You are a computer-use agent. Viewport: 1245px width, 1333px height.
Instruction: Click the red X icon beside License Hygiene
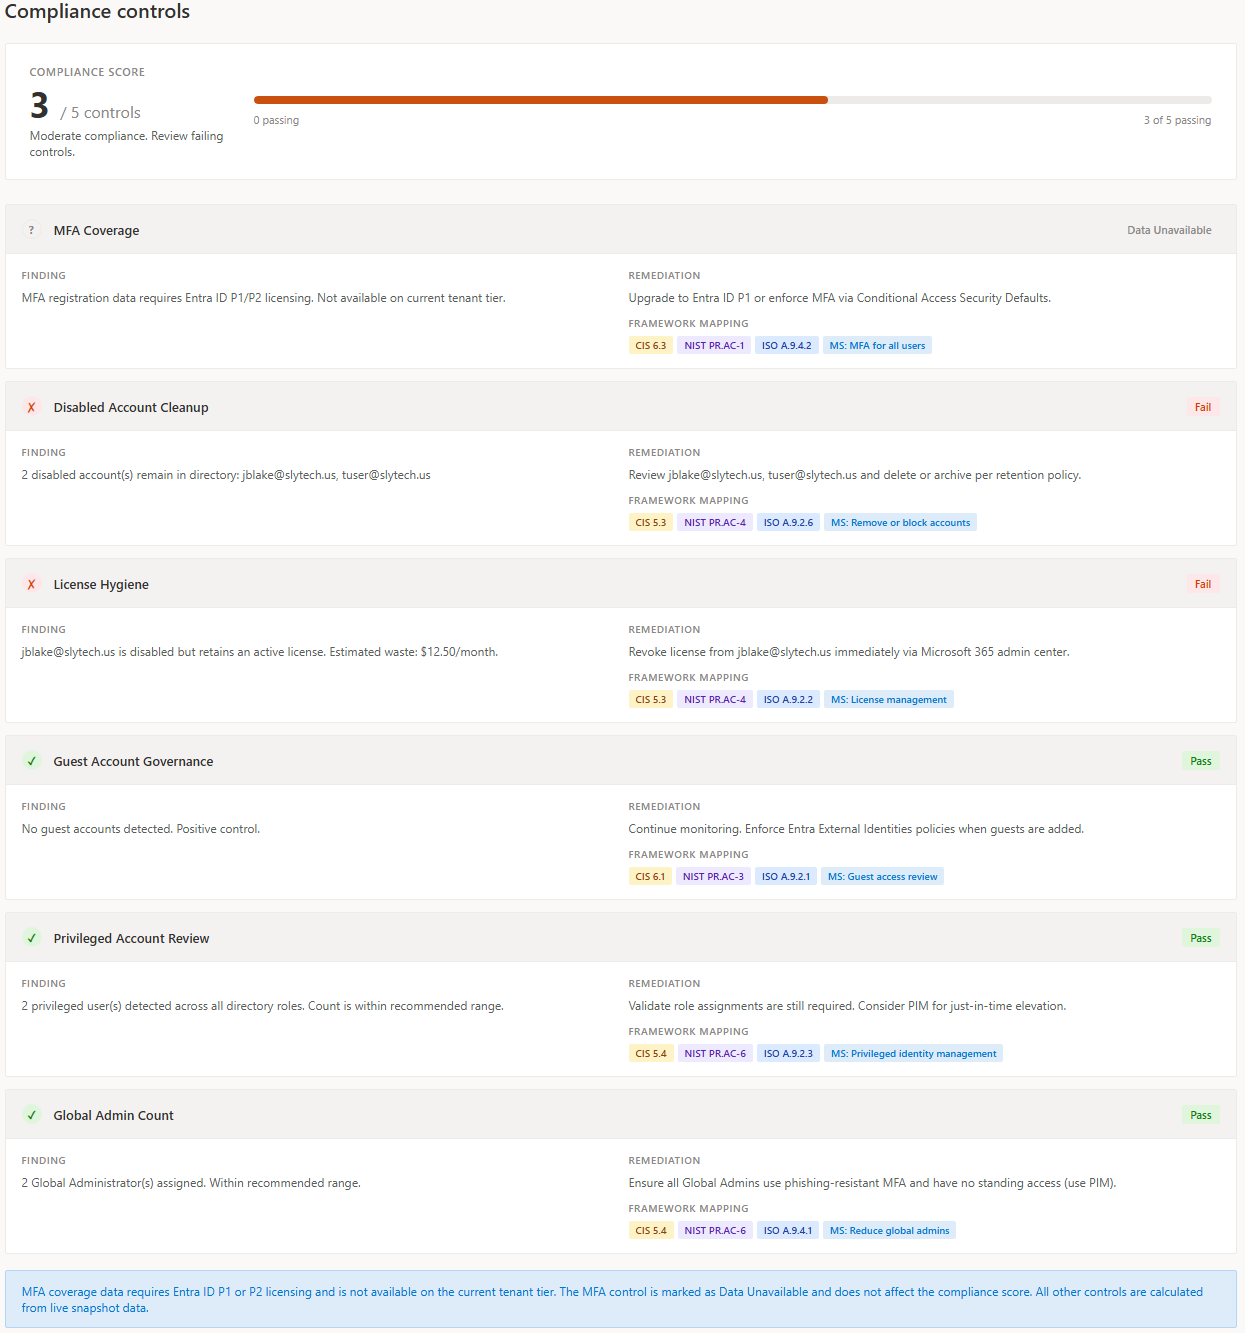click(x=31, y=584)
